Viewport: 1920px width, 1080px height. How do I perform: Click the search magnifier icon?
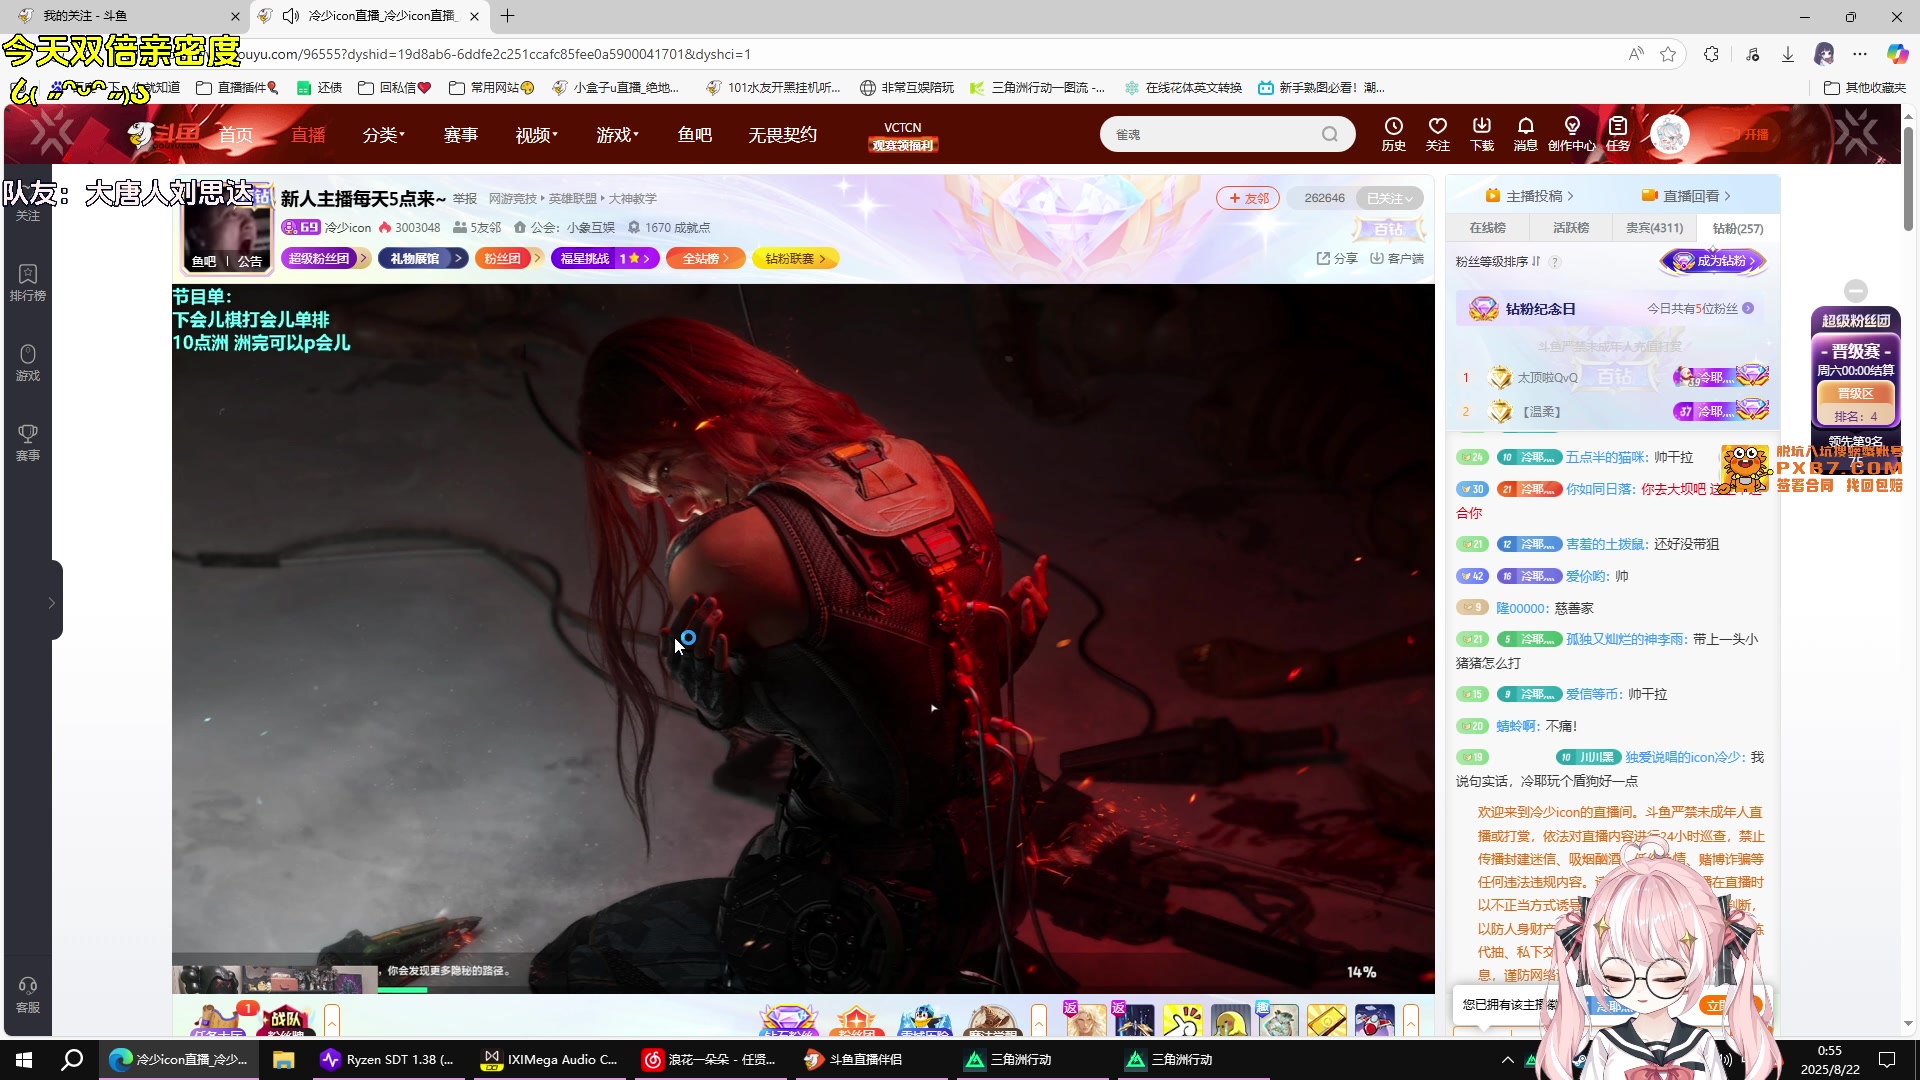(1329, 134)
